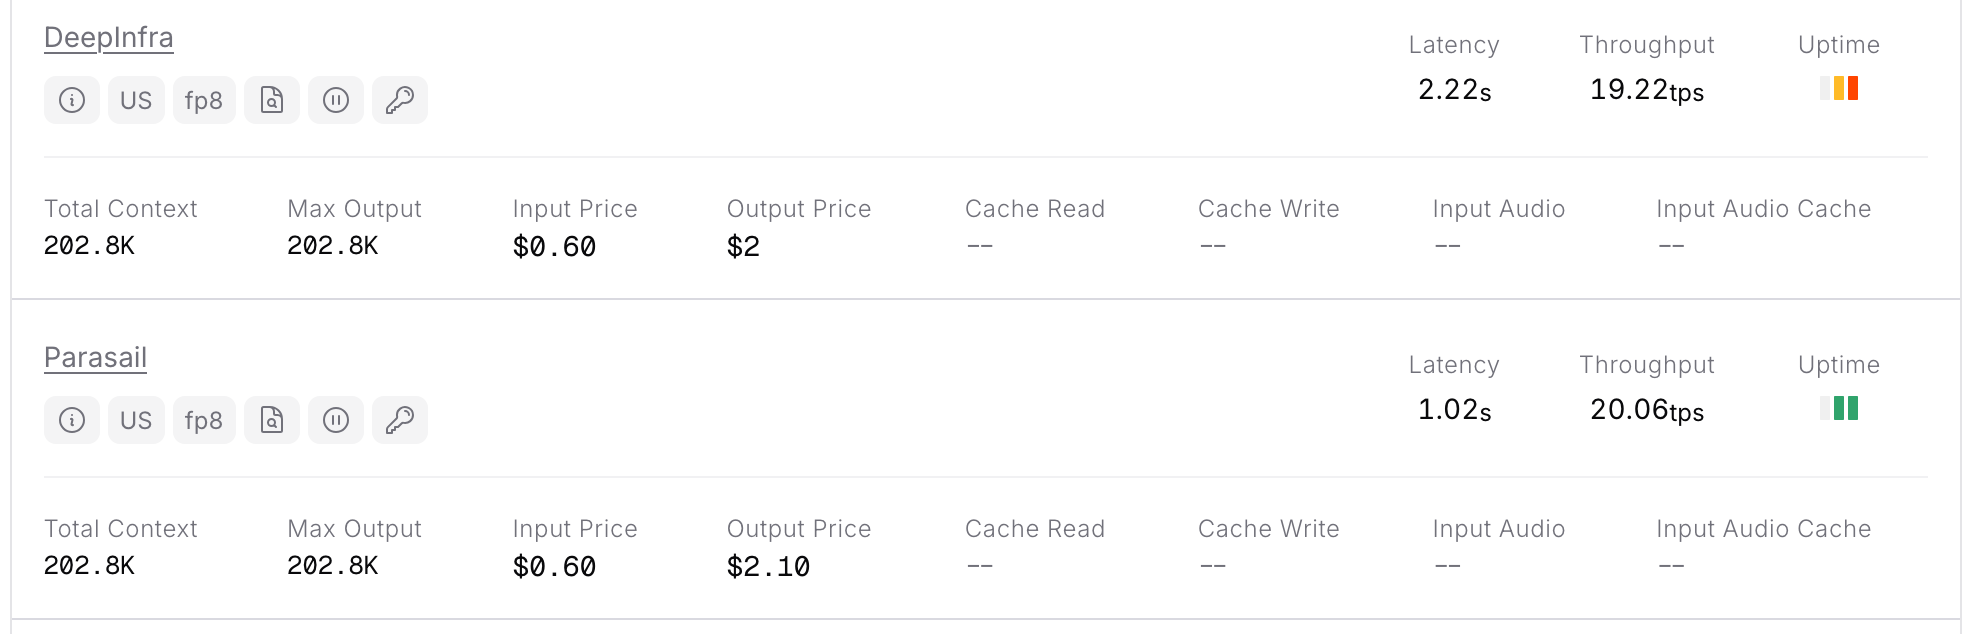Click DeepInfra's $0.60 input price
Screen dimensions: 1964x634
point(554,247)
